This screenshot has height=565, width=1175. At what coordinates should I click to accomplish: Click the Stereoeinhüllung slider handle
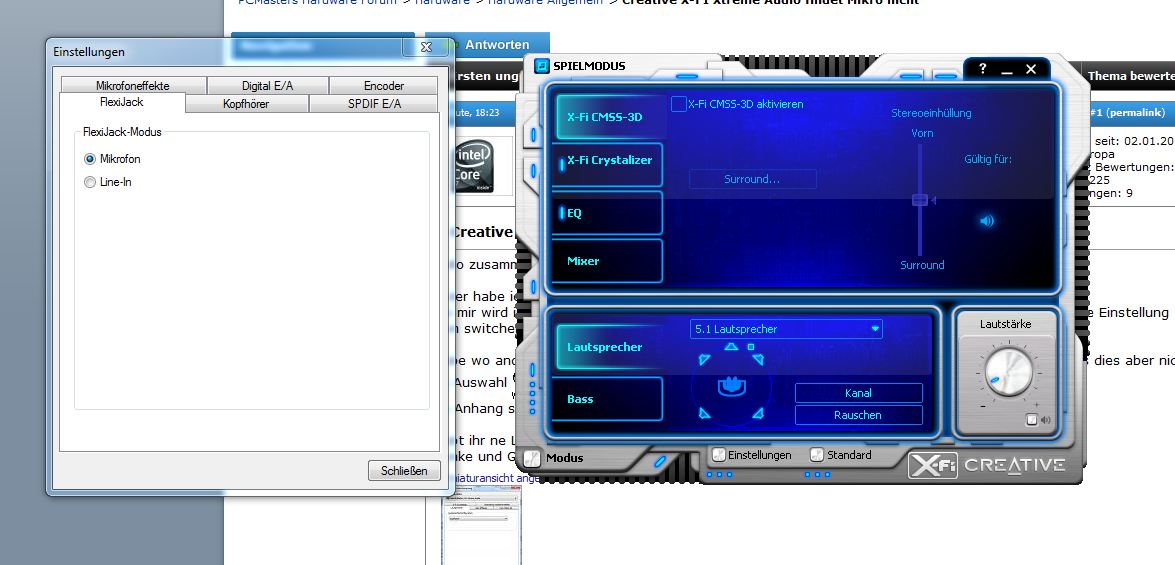point(920,200)
